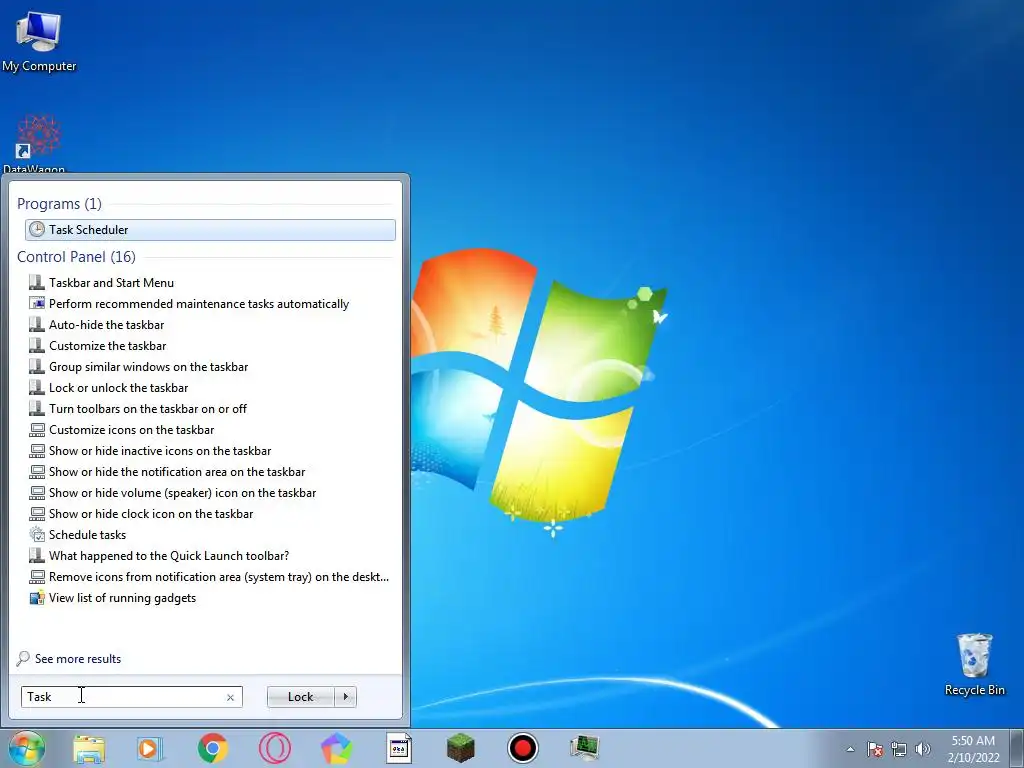Open Windows Explorer from the taskbar

[x=89, y=748]
